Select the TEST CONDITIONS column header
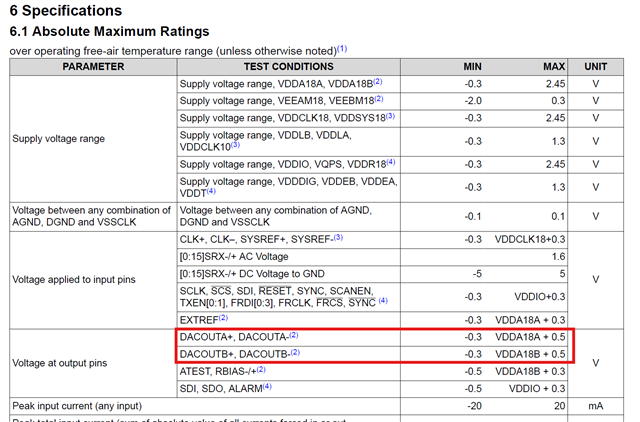This screenshot has height=422, width=640. tap(289, 67)
